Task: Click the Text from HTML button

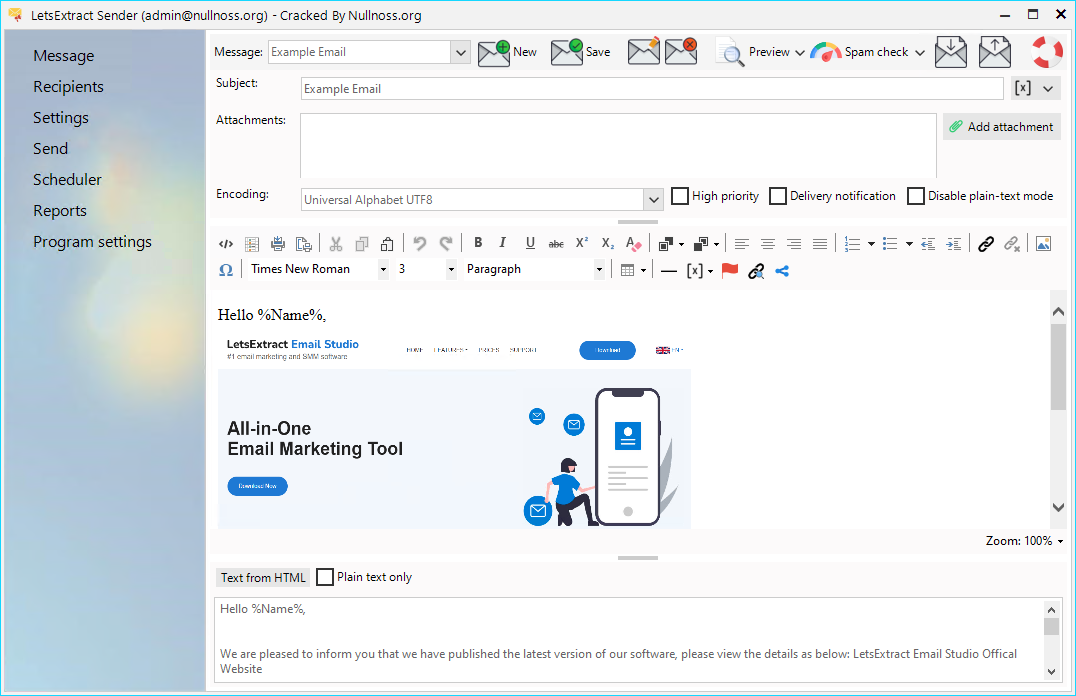Action: (263, 578)
